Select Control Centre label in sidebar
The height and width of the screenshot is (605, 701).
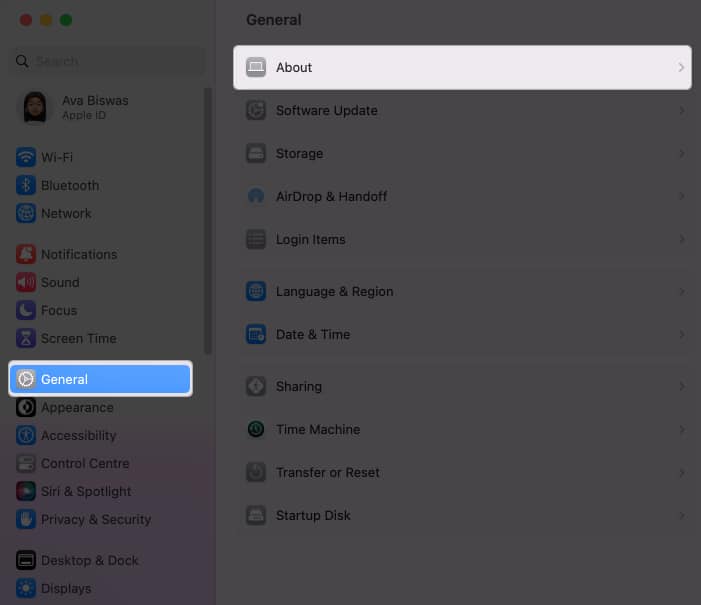pyautogui.click(x=85, y=464)
